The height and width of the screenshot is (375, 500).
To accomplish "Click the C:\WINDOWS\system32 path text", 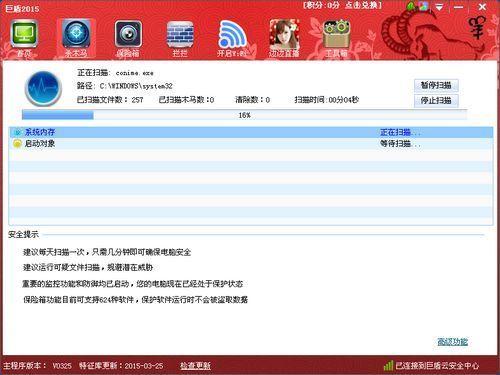I will point(136,86).
